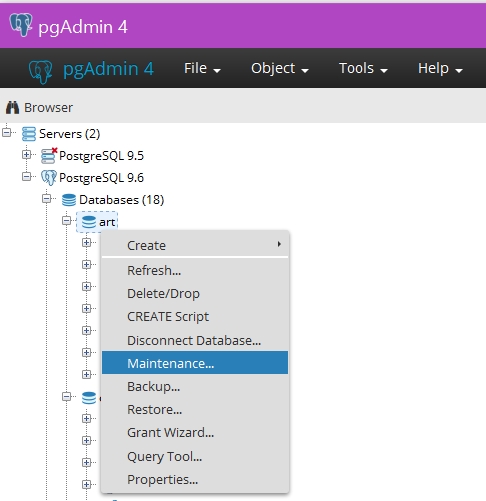The width and height of the screenshot is (486, 501).
Task: Select Maintenance... menu item
Action: tap(195, 363)
